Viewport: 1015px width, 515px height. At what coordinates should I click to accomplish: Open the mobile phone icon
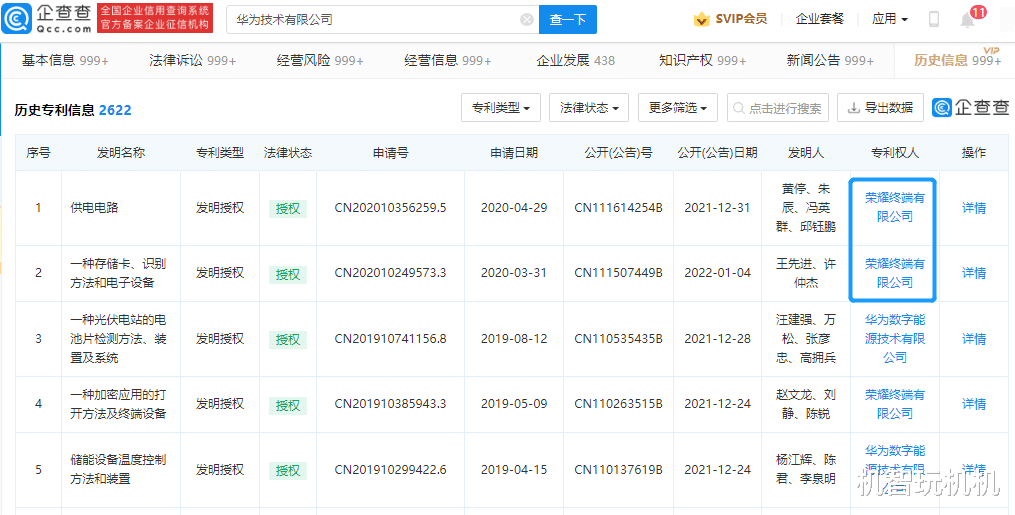tap(933, 19)
